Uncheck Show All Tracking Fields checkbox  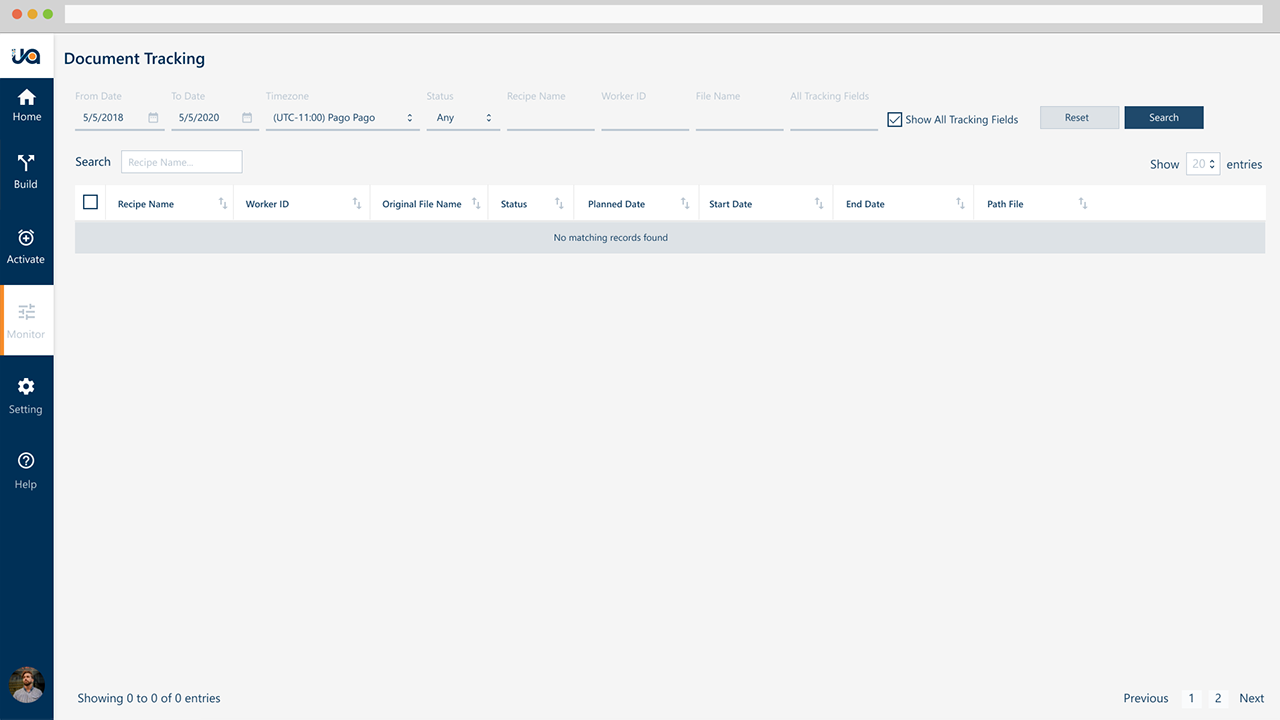click(x=895, y=120)
